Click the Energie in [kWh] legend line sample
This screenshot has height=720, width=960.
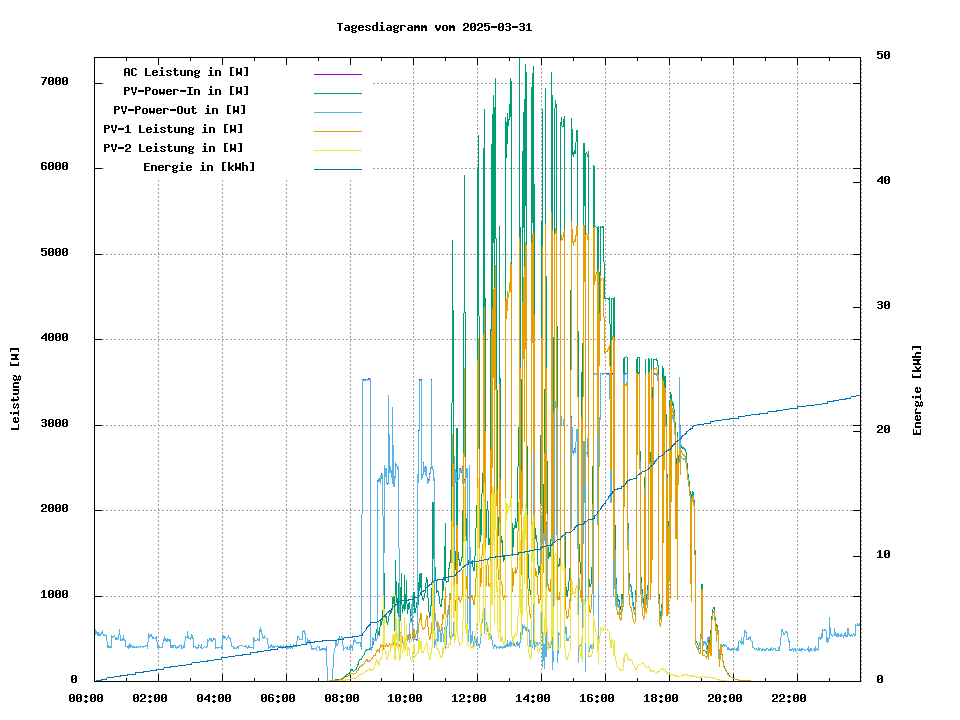point(337,169)
